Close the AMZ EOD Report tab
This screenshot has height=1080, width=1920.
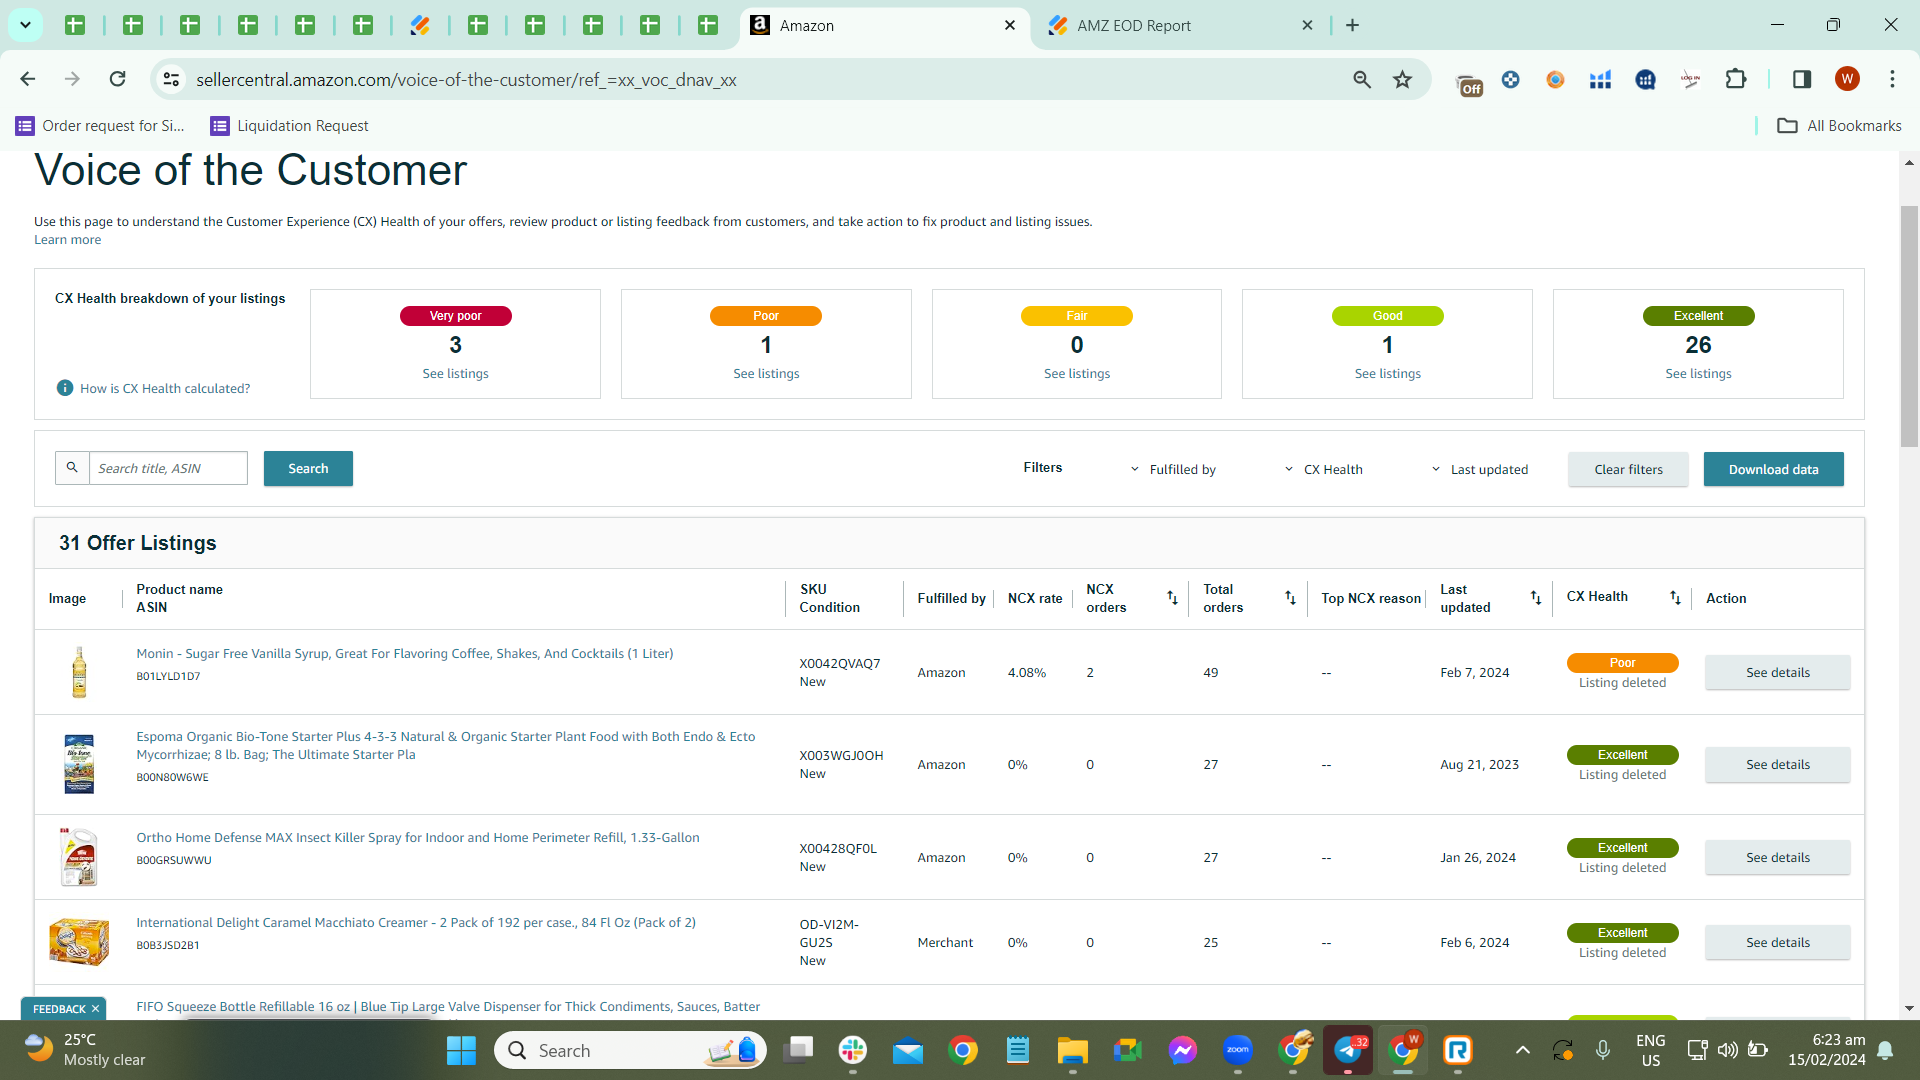(1307, 25)
